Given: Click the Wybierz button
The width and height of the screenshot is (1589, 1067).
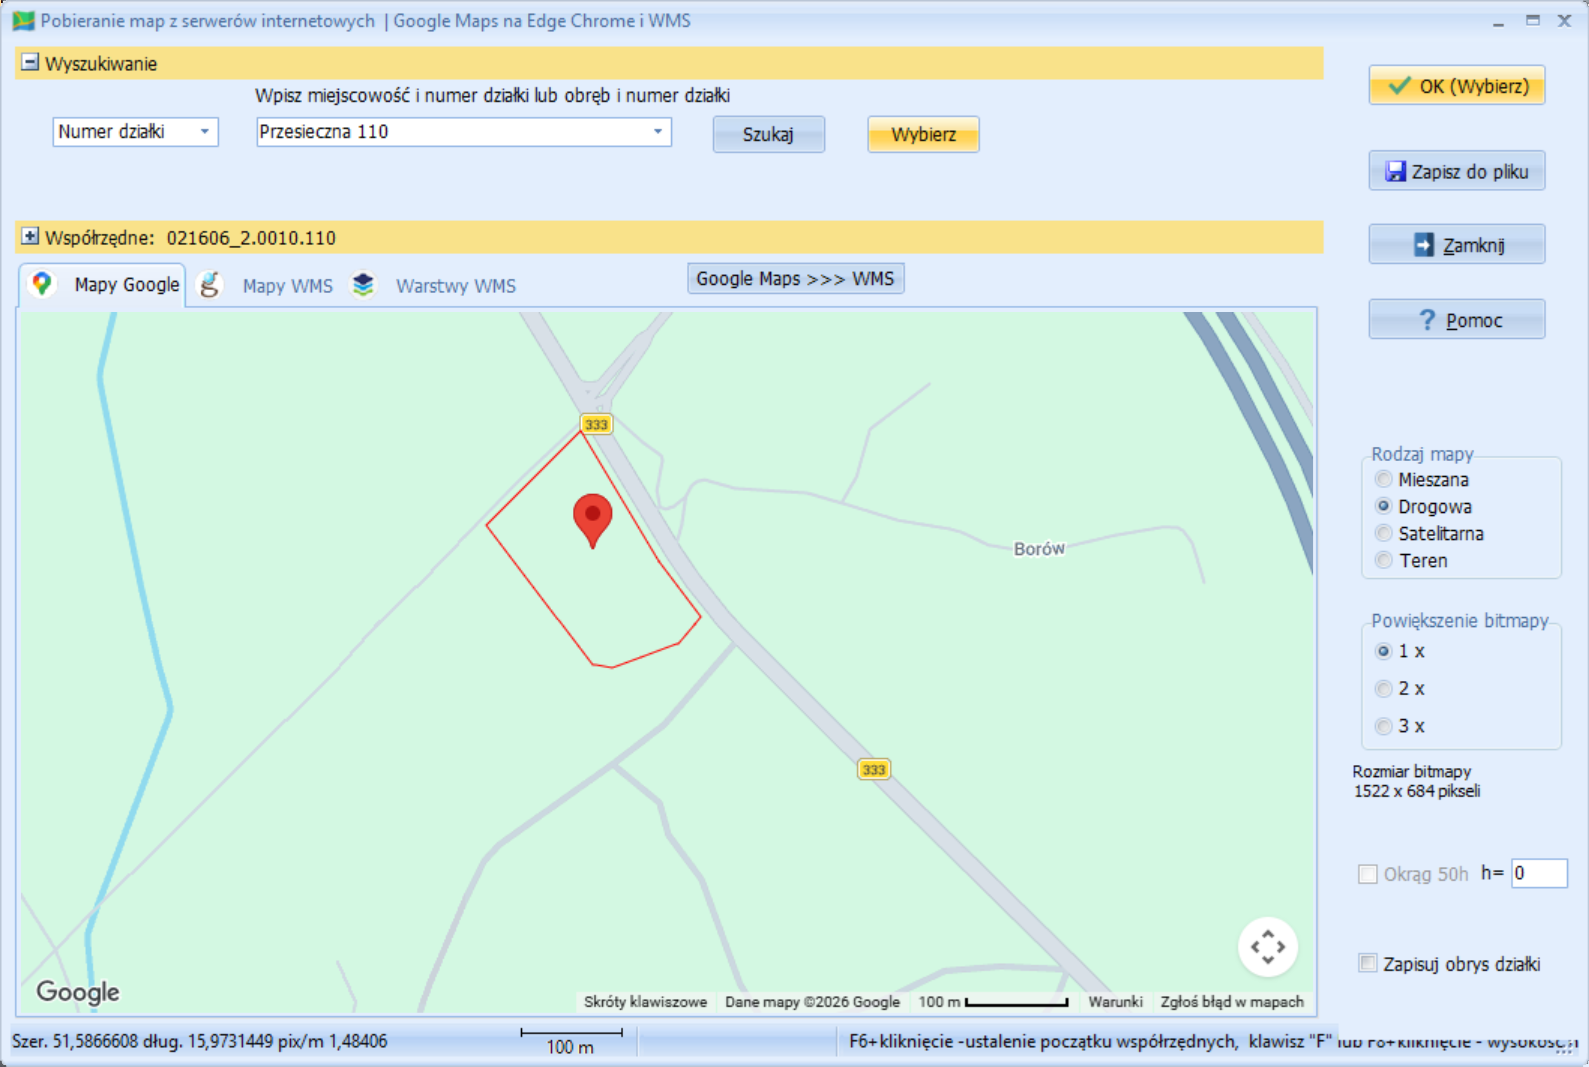Looking at the screenshot, I should pyautogui.click(x=923, y=134).
